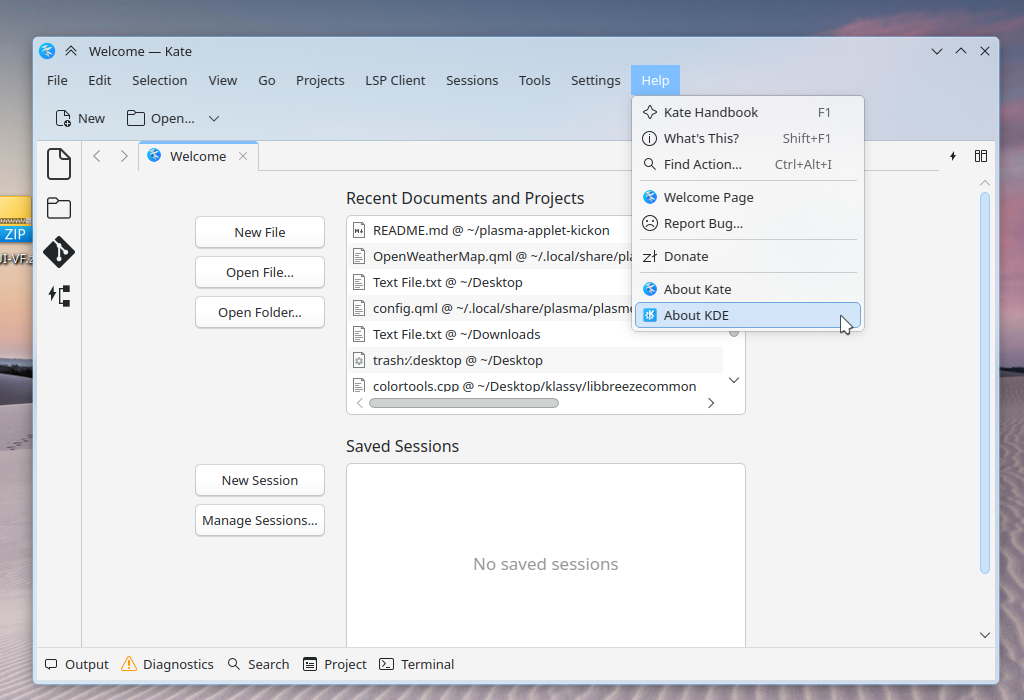This screenshot has width=1024, height=700.
Task: Click the Manage Sessions... button
Action: (x=260, y=520)
